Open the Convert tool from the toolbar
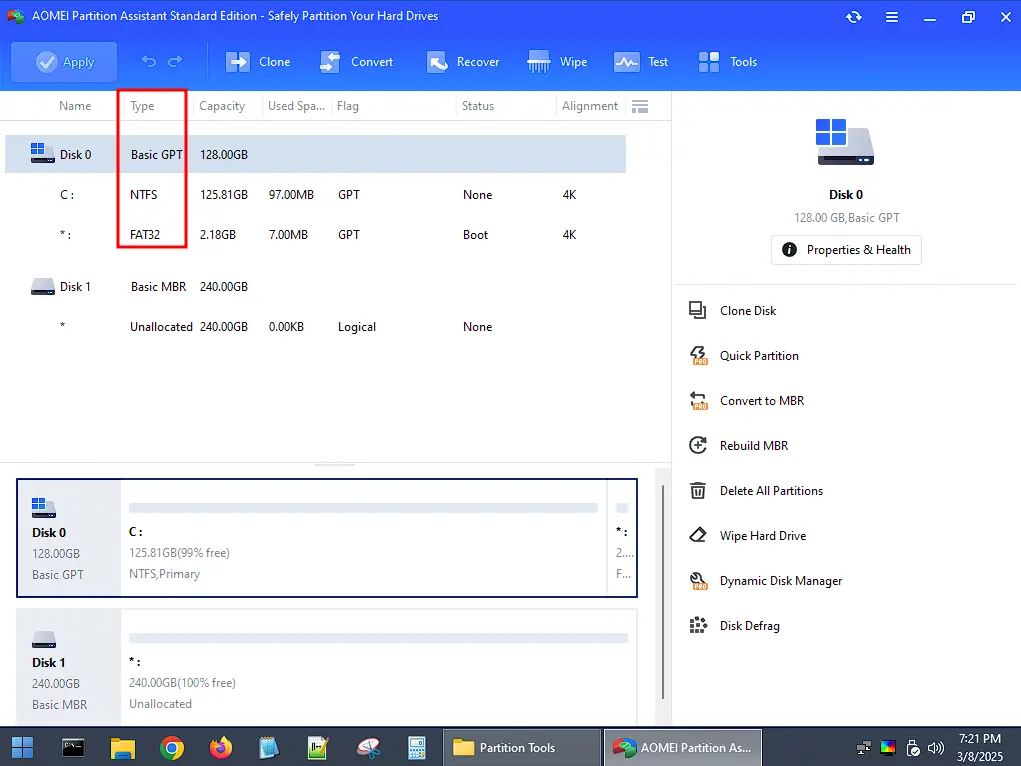Viewport: 1021px width, 766px height. click(x=357, y=61)
